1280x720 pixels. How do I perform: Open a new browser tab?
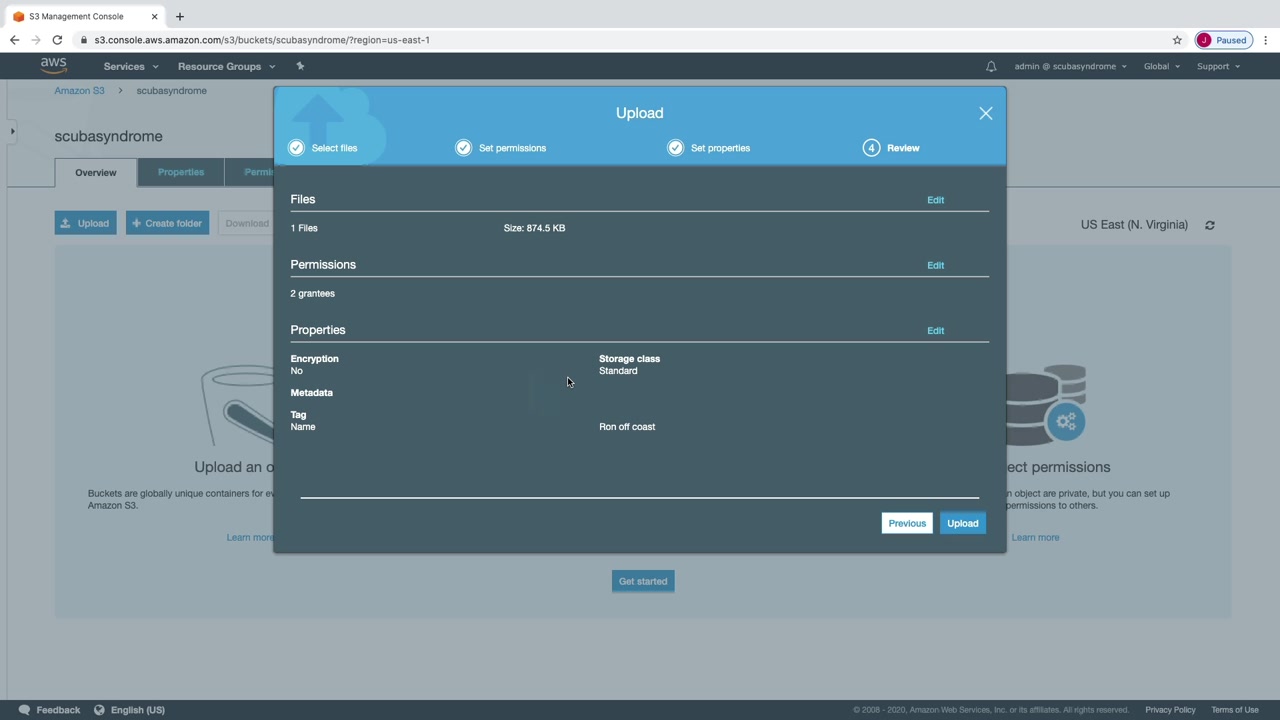pyautogui.click(x=180, y=16)
